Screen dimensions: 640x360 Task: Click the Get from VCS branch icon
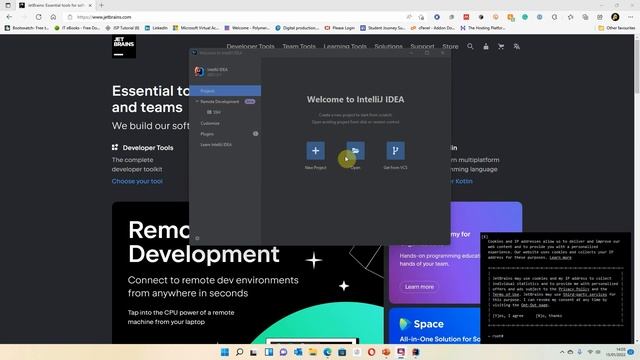[x=396, y=151]
